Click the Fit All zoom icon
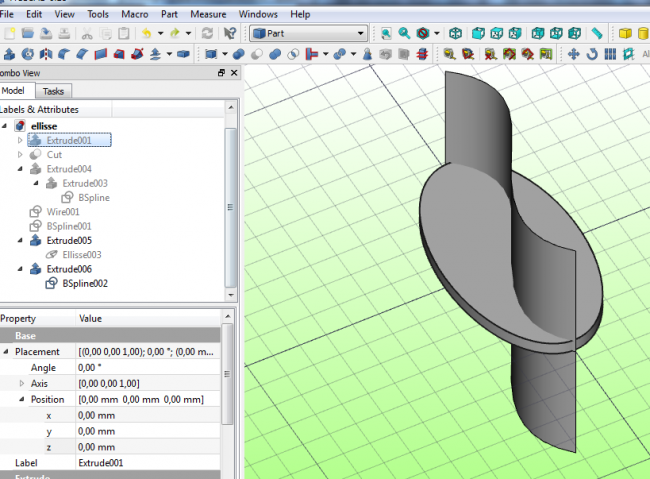The image size is (650, 479). 385,33
